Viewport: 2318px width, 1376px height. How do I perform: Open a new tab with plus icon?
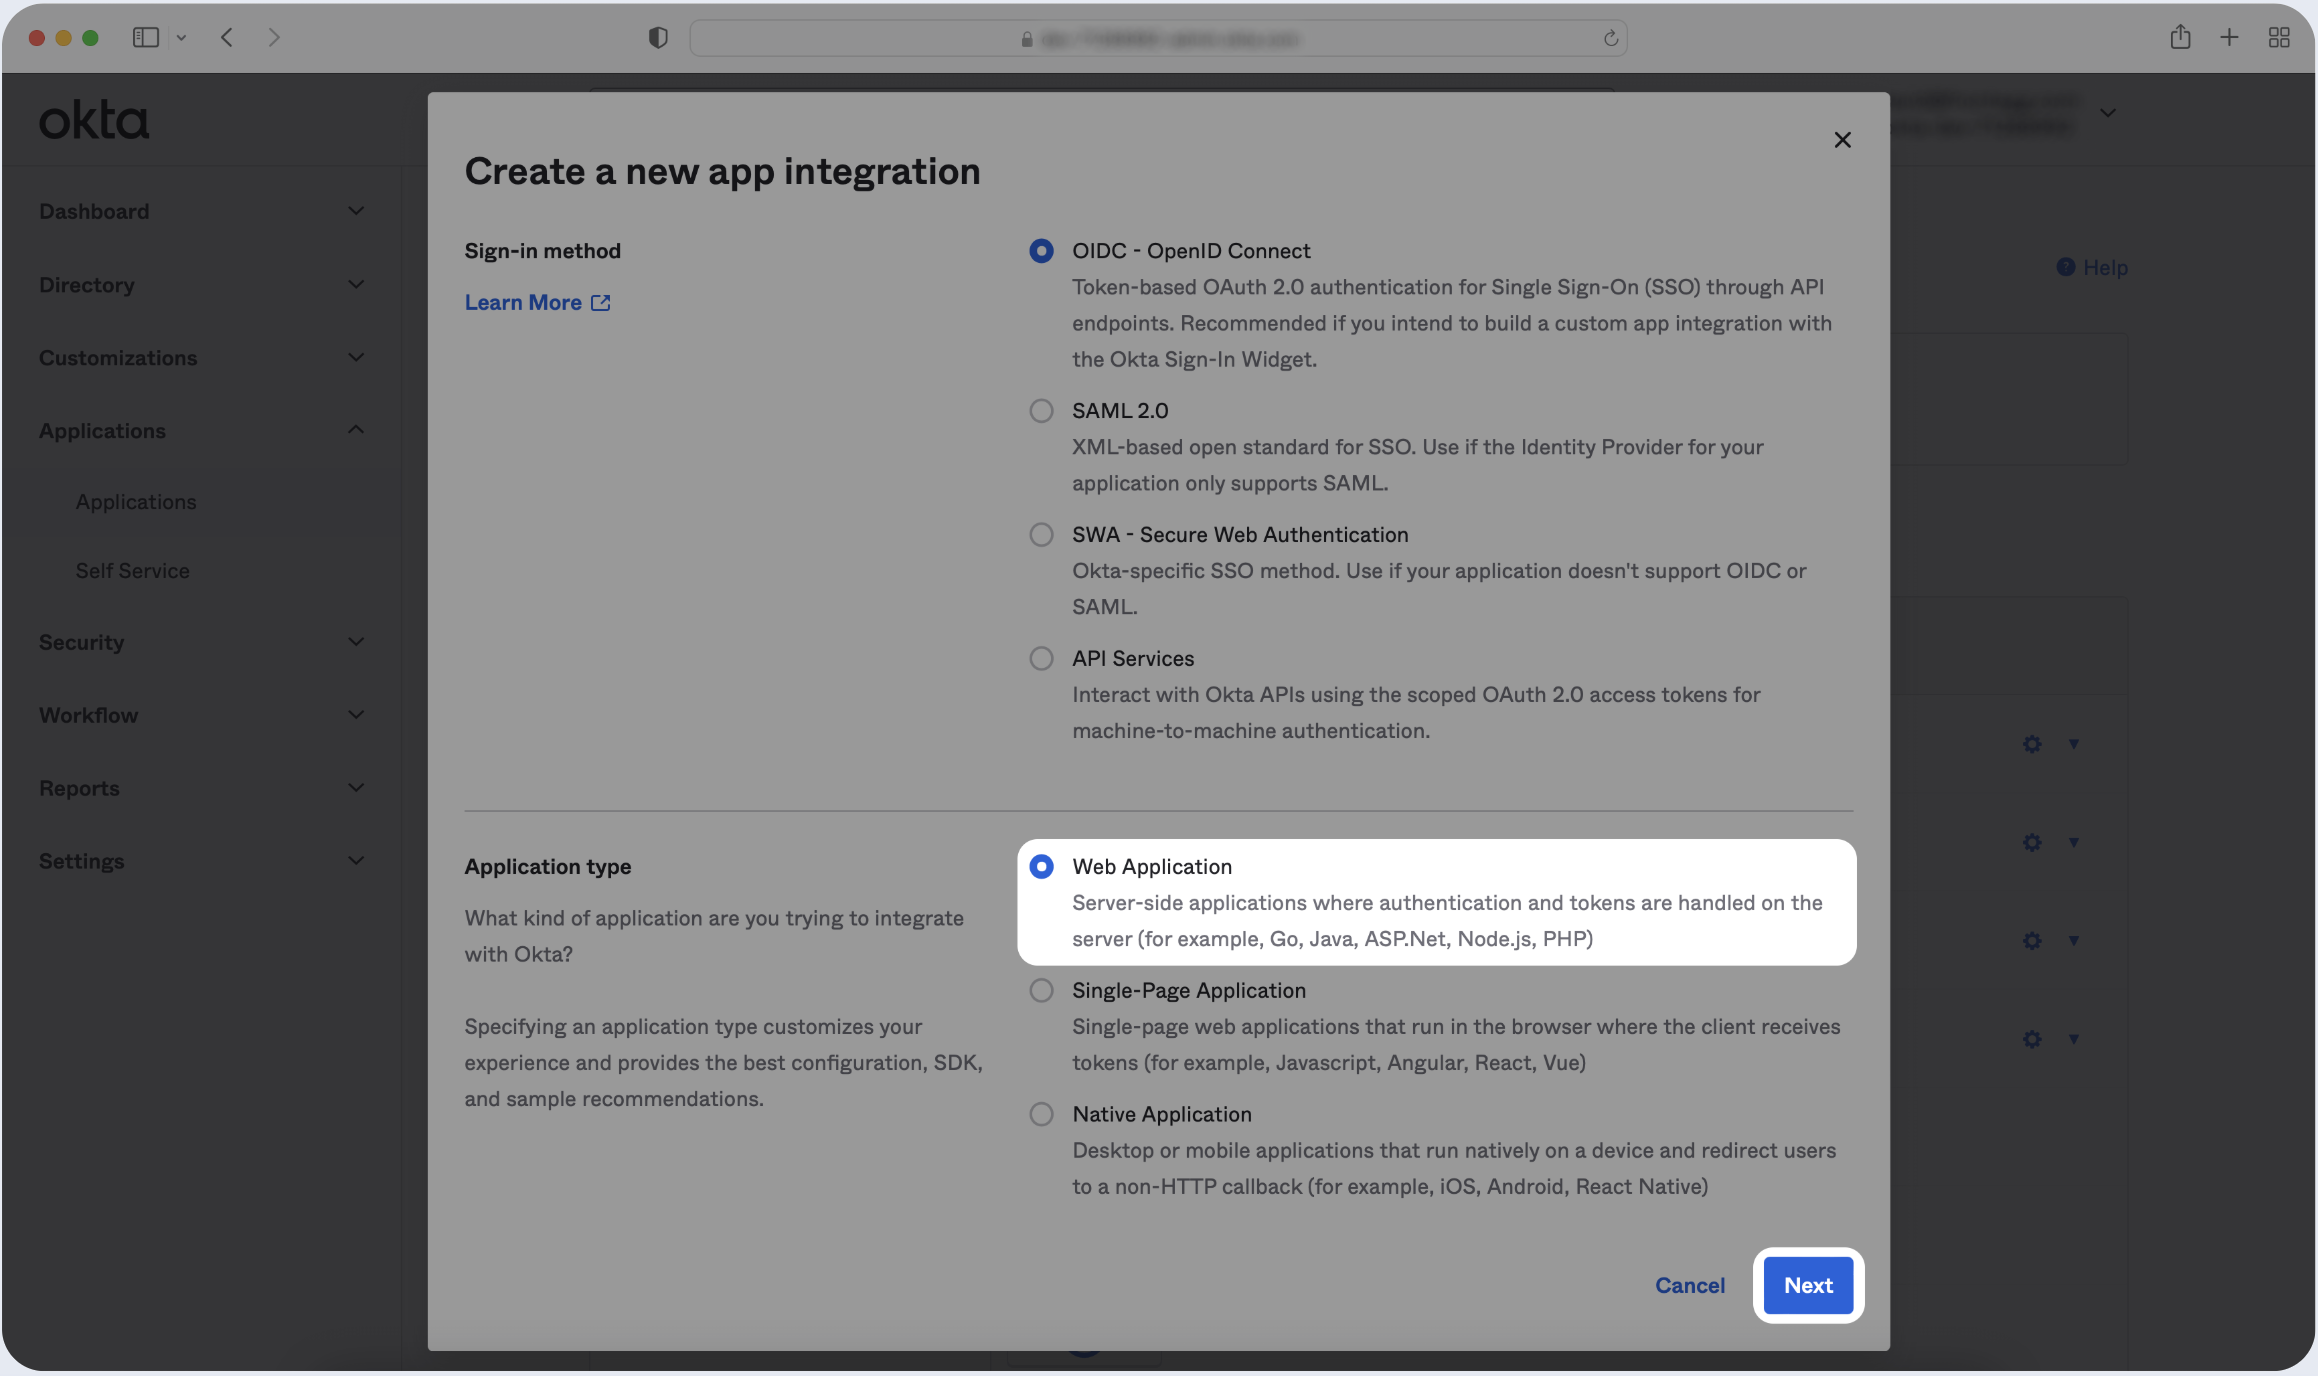point(2229,38)
